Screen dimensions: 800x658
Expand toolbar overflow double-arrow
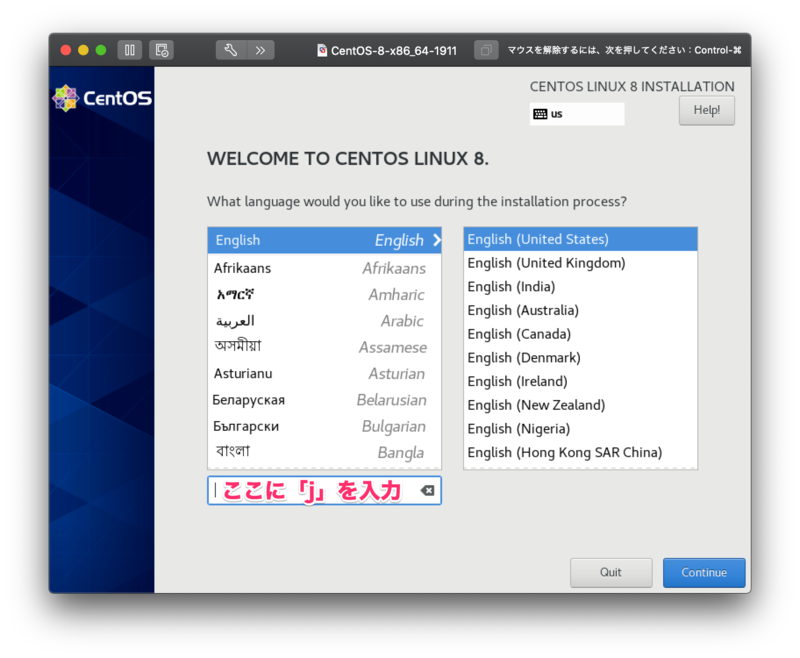pos(261,50)
